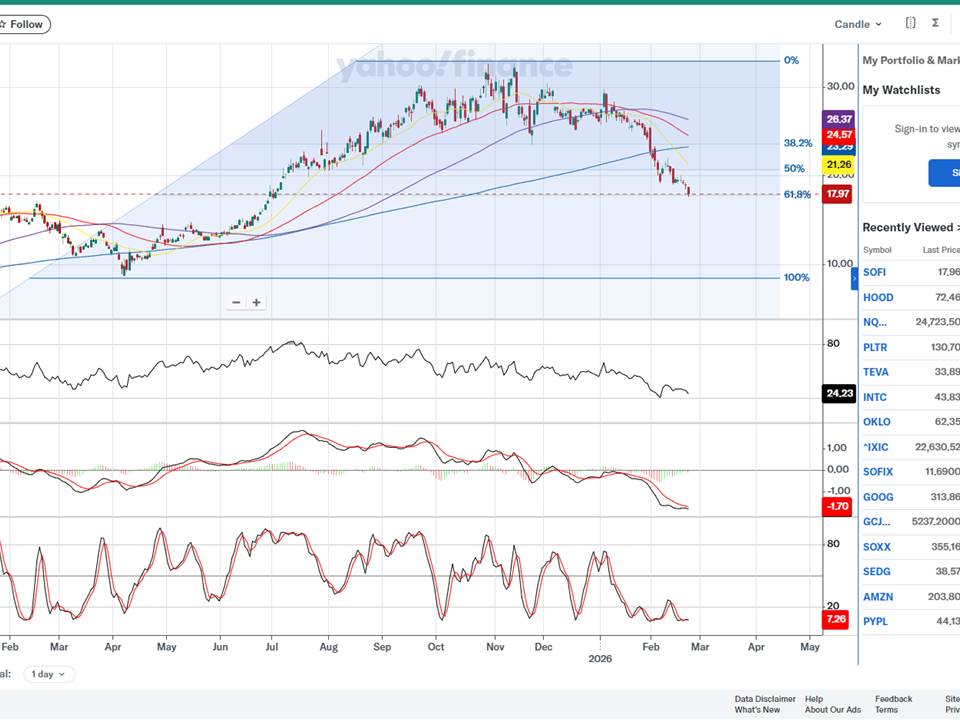
Task: Zoom out chart with minus button
Action: (236, 302)
